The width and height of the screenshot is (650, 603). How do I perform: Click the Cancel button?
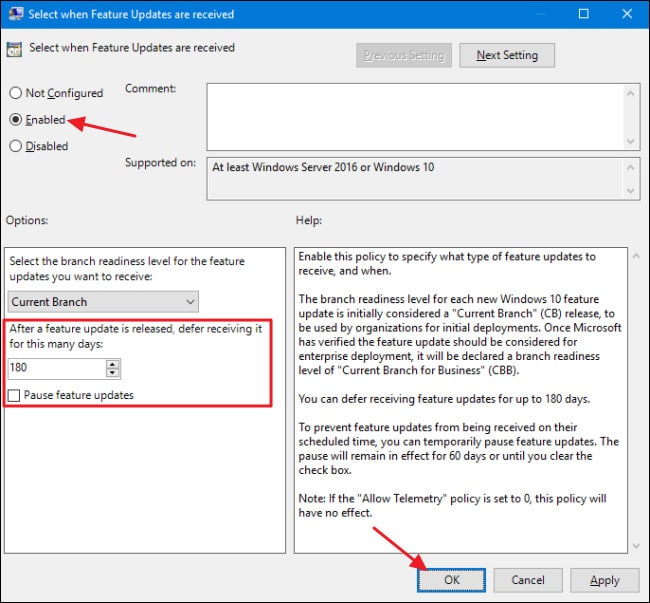(528, 580)
